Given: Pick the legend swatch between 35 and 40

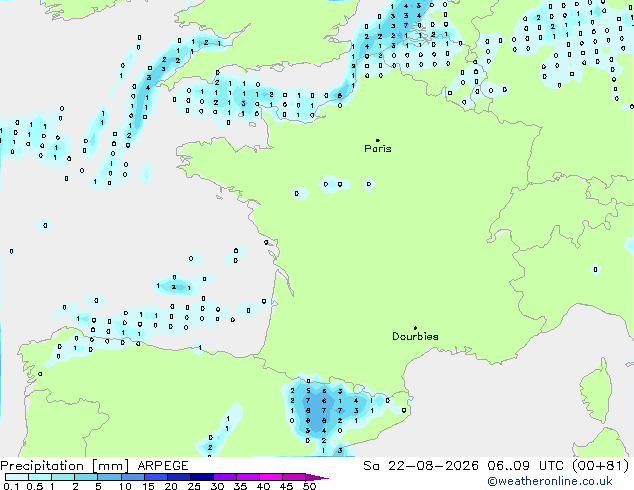Looking at the screenshot, I should pos(247,477).
